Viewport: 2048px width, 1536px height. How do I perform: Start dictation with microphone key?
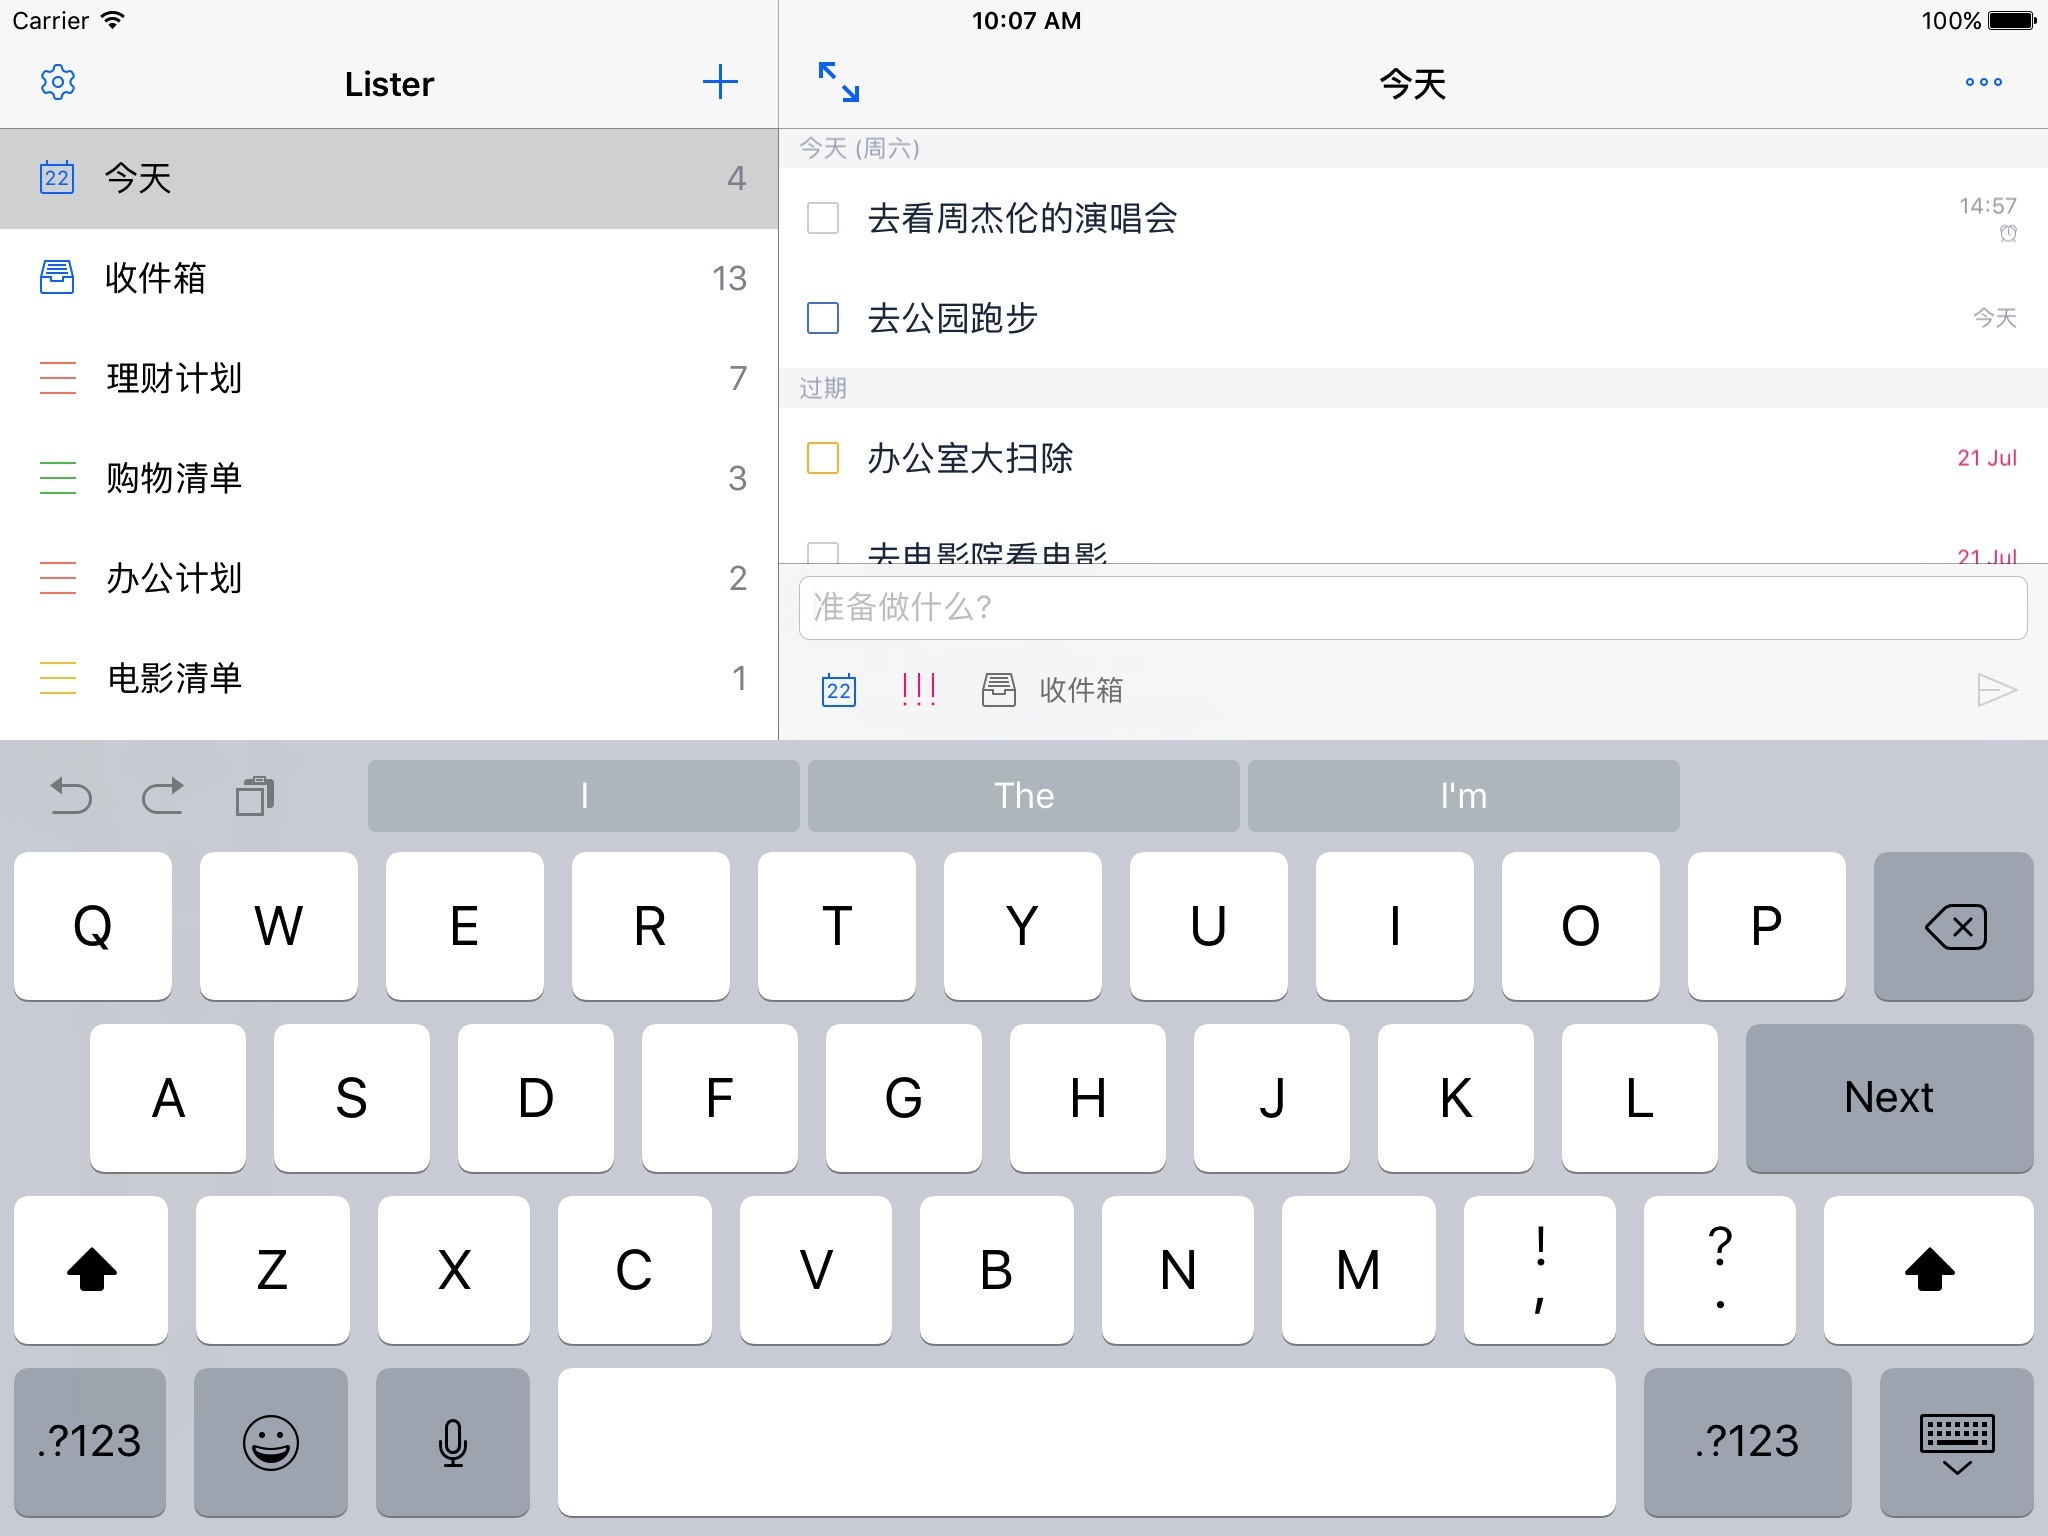pos(453,1442)
